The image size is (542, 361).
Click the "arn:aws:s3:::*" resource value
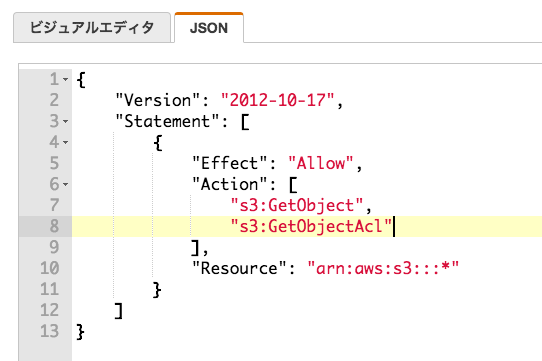click(383, 268)
